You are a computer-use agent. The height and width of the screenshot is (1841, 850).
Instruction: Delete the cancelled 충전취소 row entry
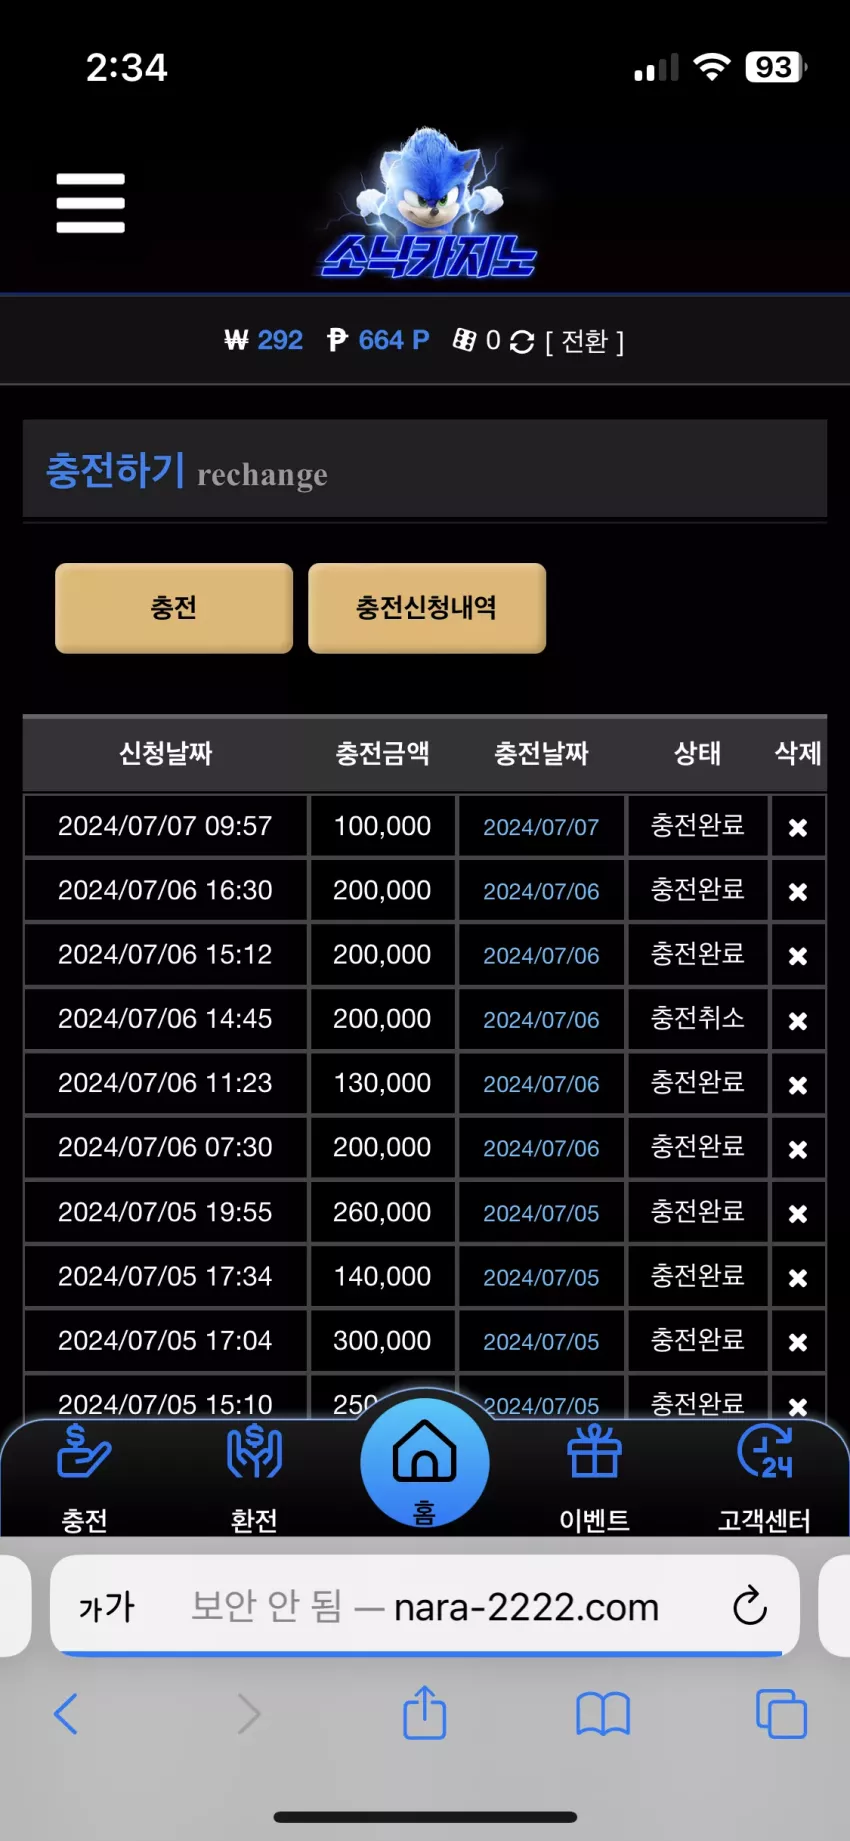[x=798, y=1021]
